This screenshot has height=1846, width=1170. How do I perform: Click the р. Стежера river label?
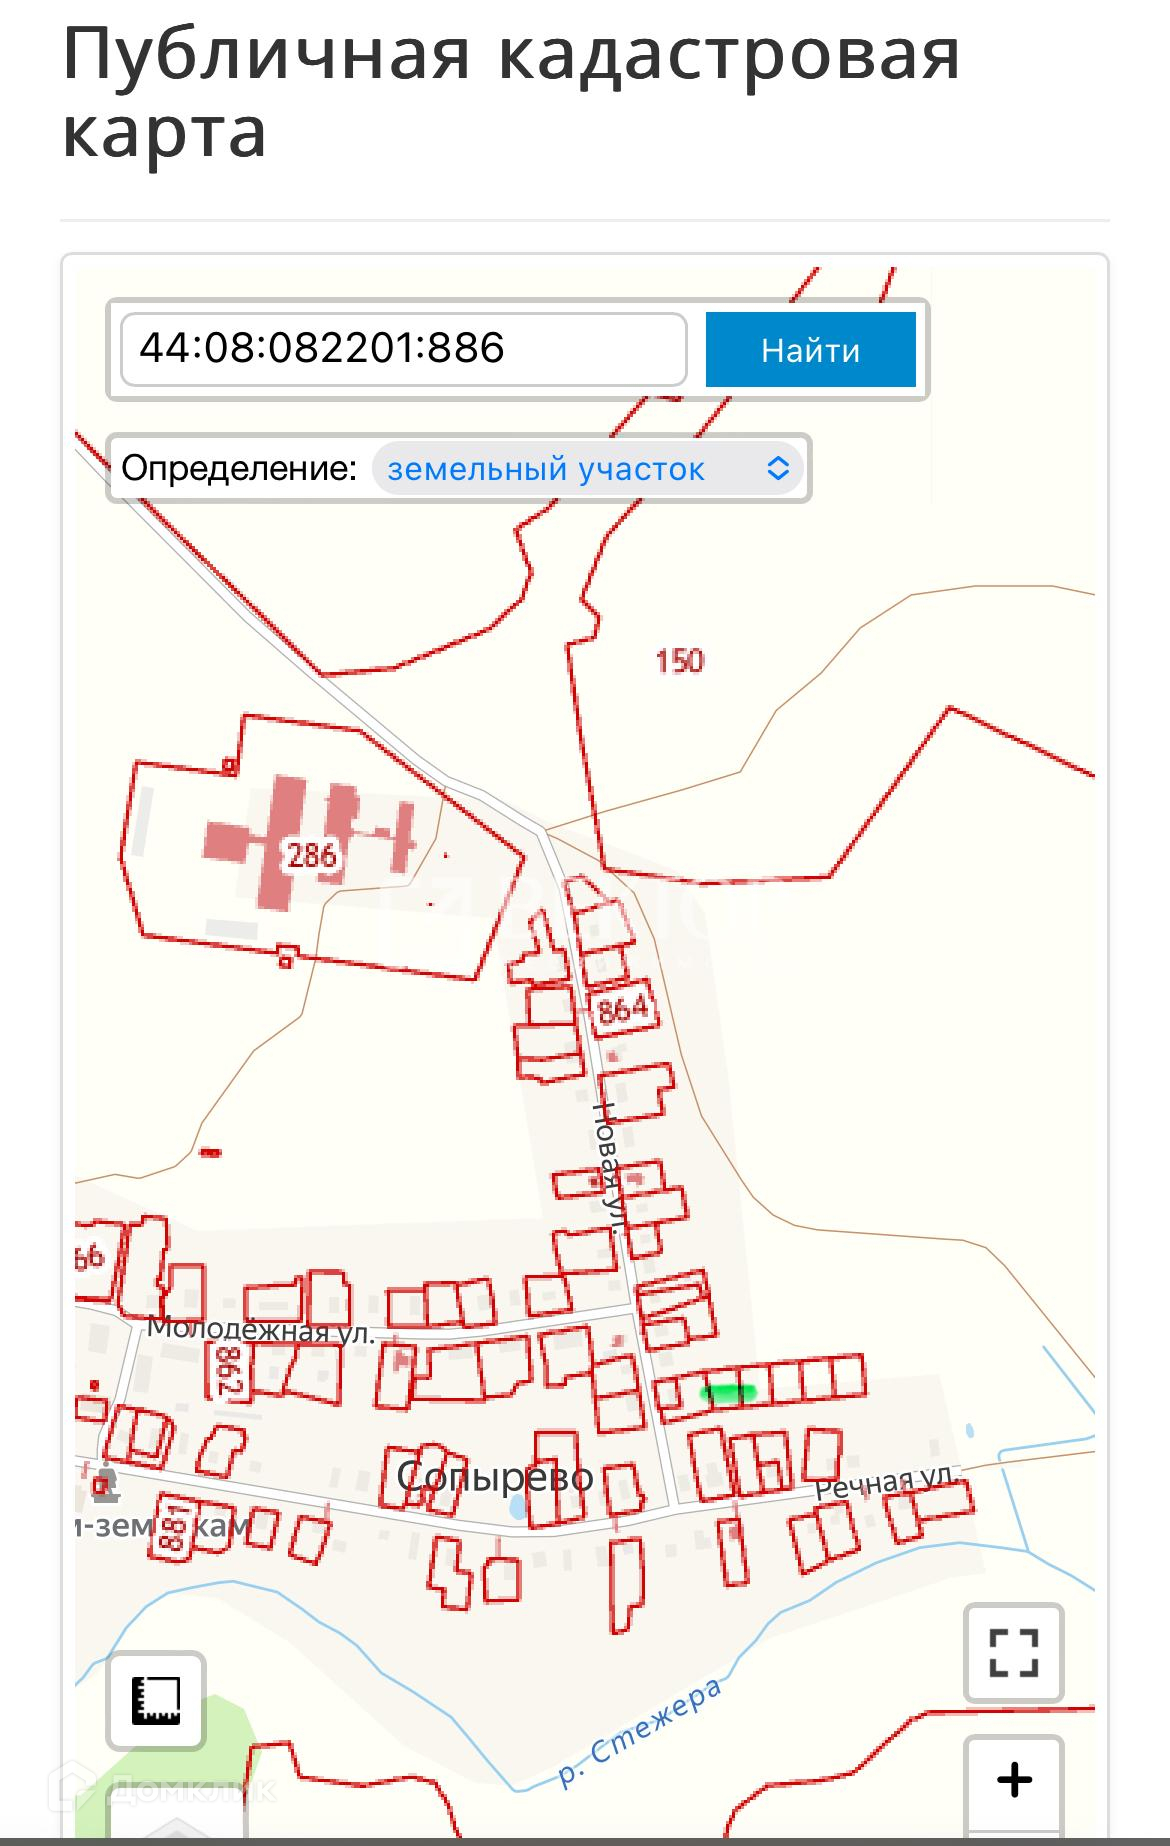[x=640, y=1733]
